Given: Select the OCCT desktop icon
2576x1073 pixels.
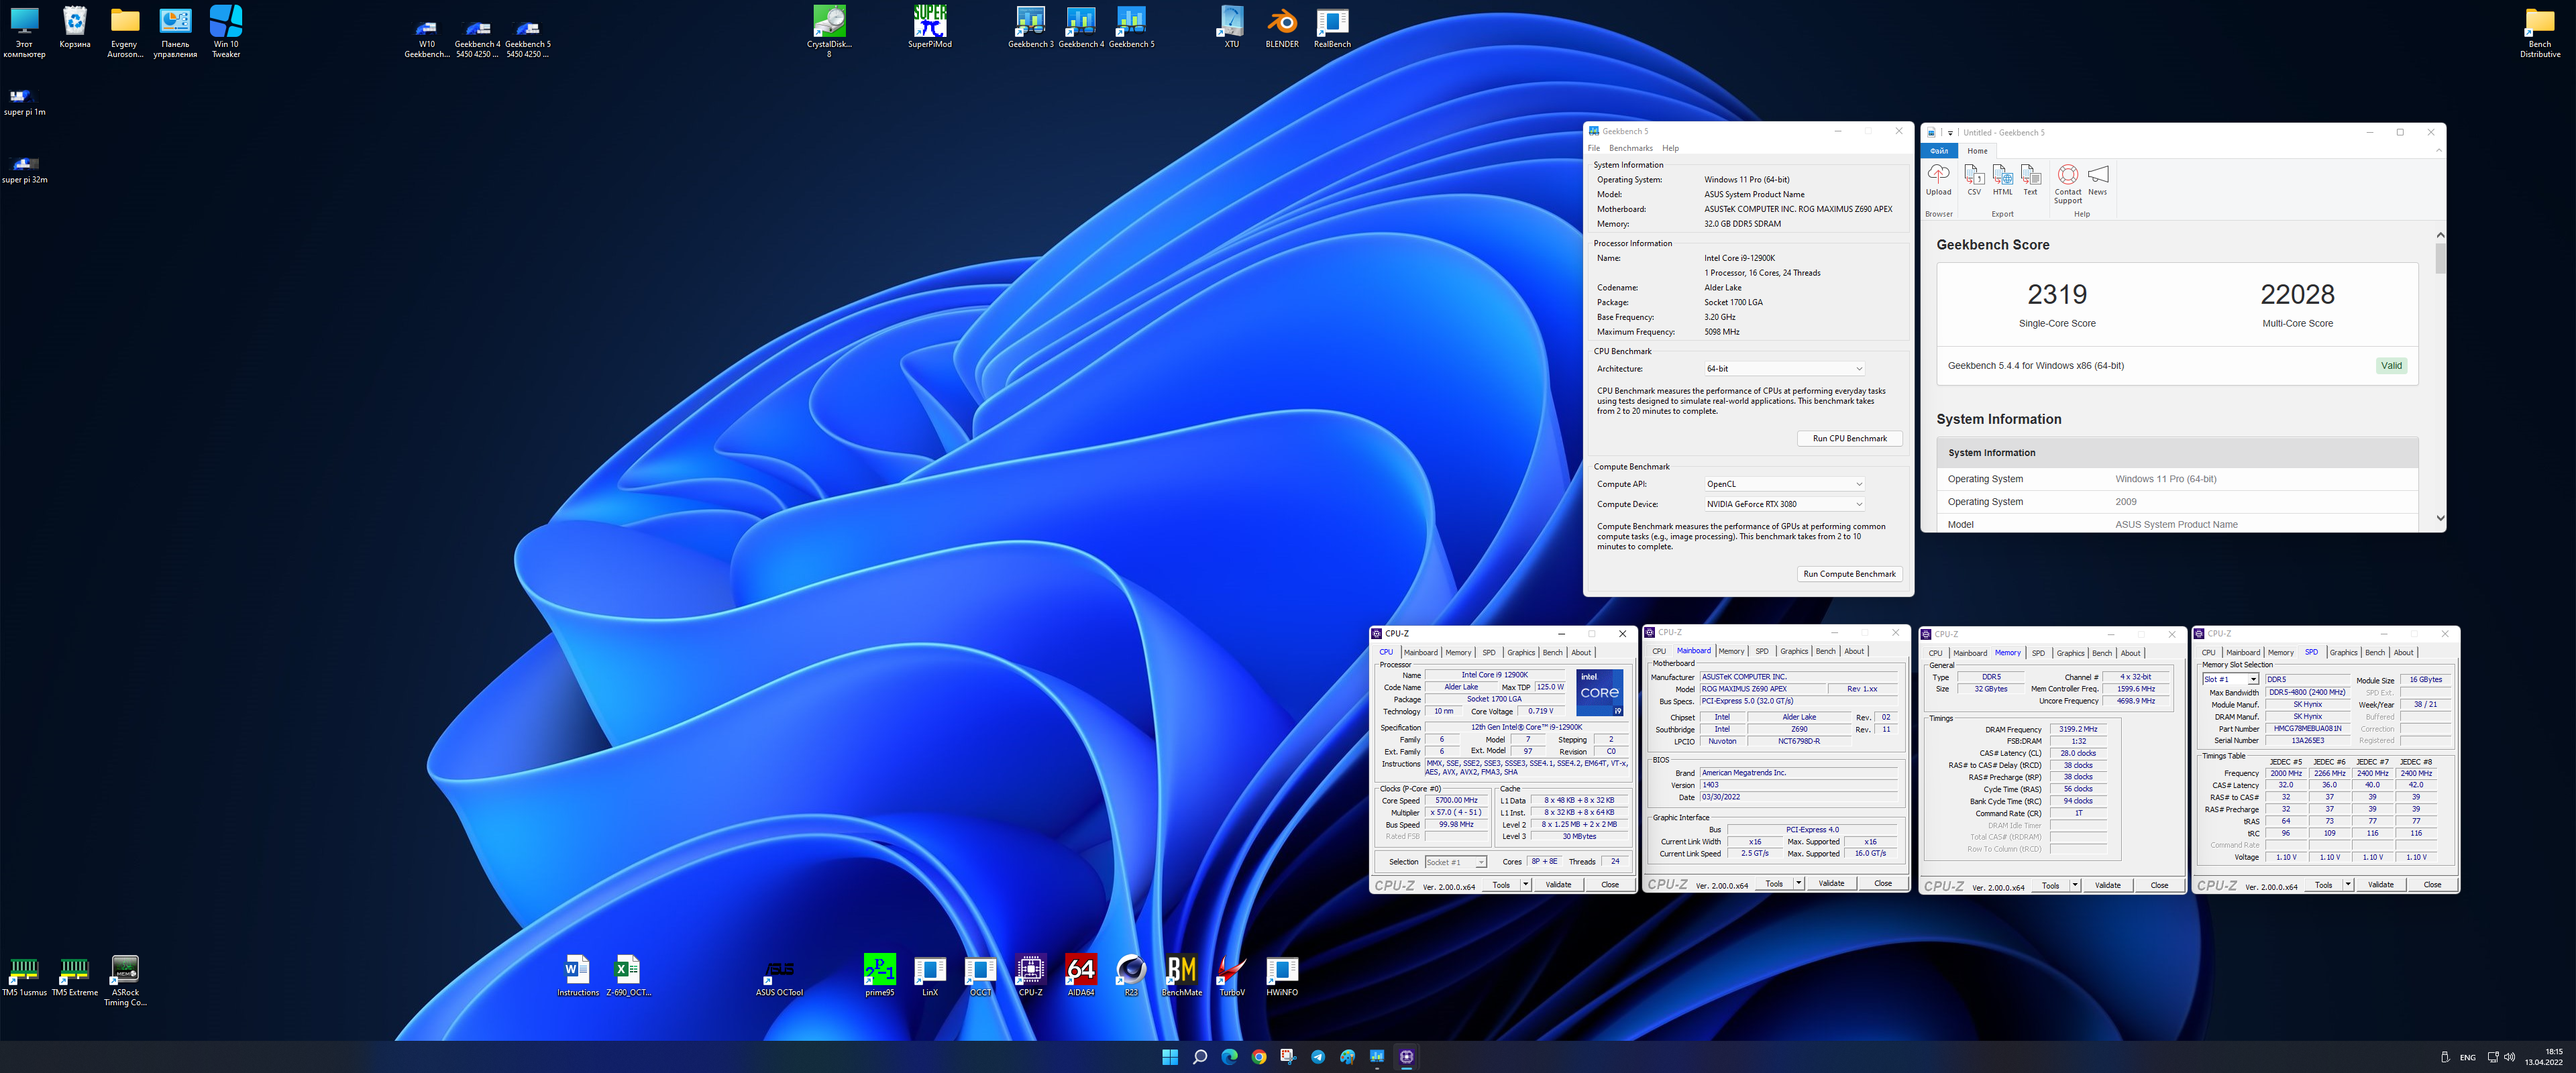Looking at the screenshot, I should pos(980,975).
